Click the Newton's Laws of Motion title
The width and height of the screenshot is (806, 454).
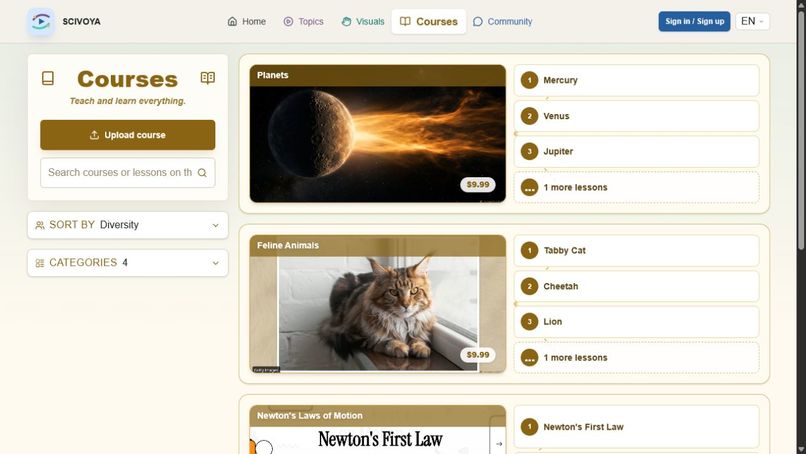[309, 415]
